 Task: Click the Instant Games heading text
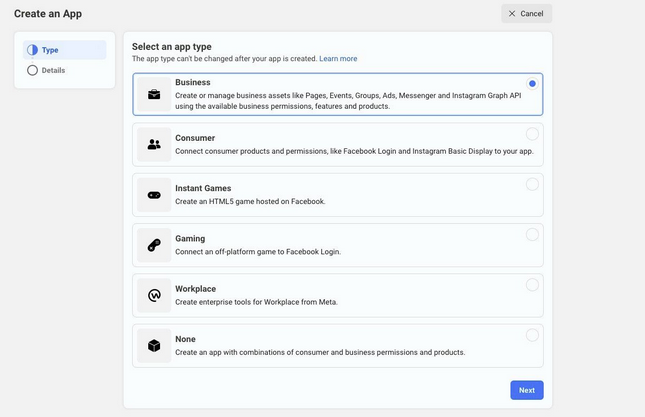203,188
